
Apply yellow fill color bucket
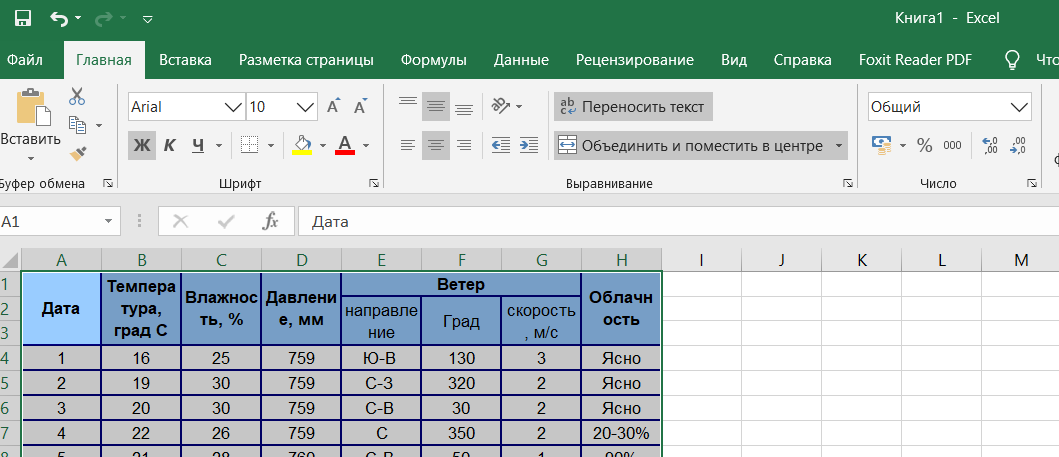302,145
